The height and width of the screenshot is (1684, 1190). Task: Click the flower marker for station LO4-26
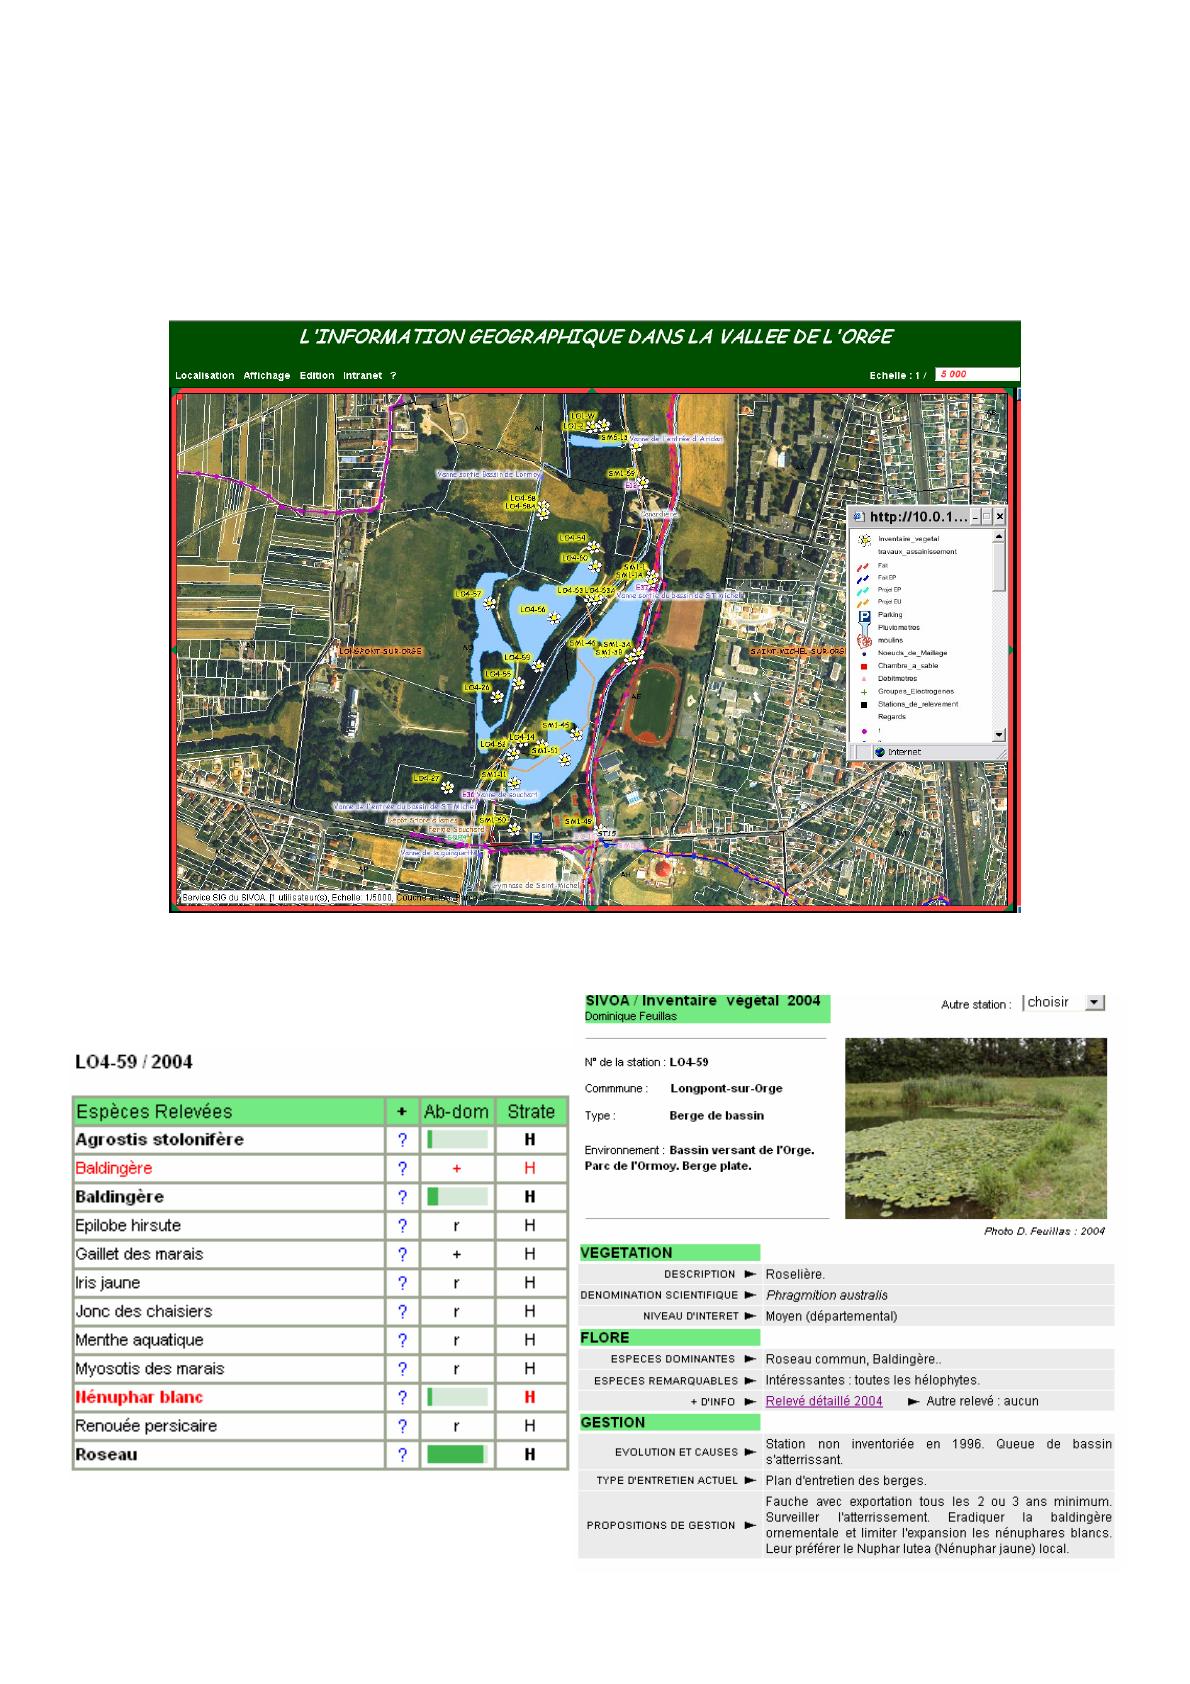pos(497,696)
